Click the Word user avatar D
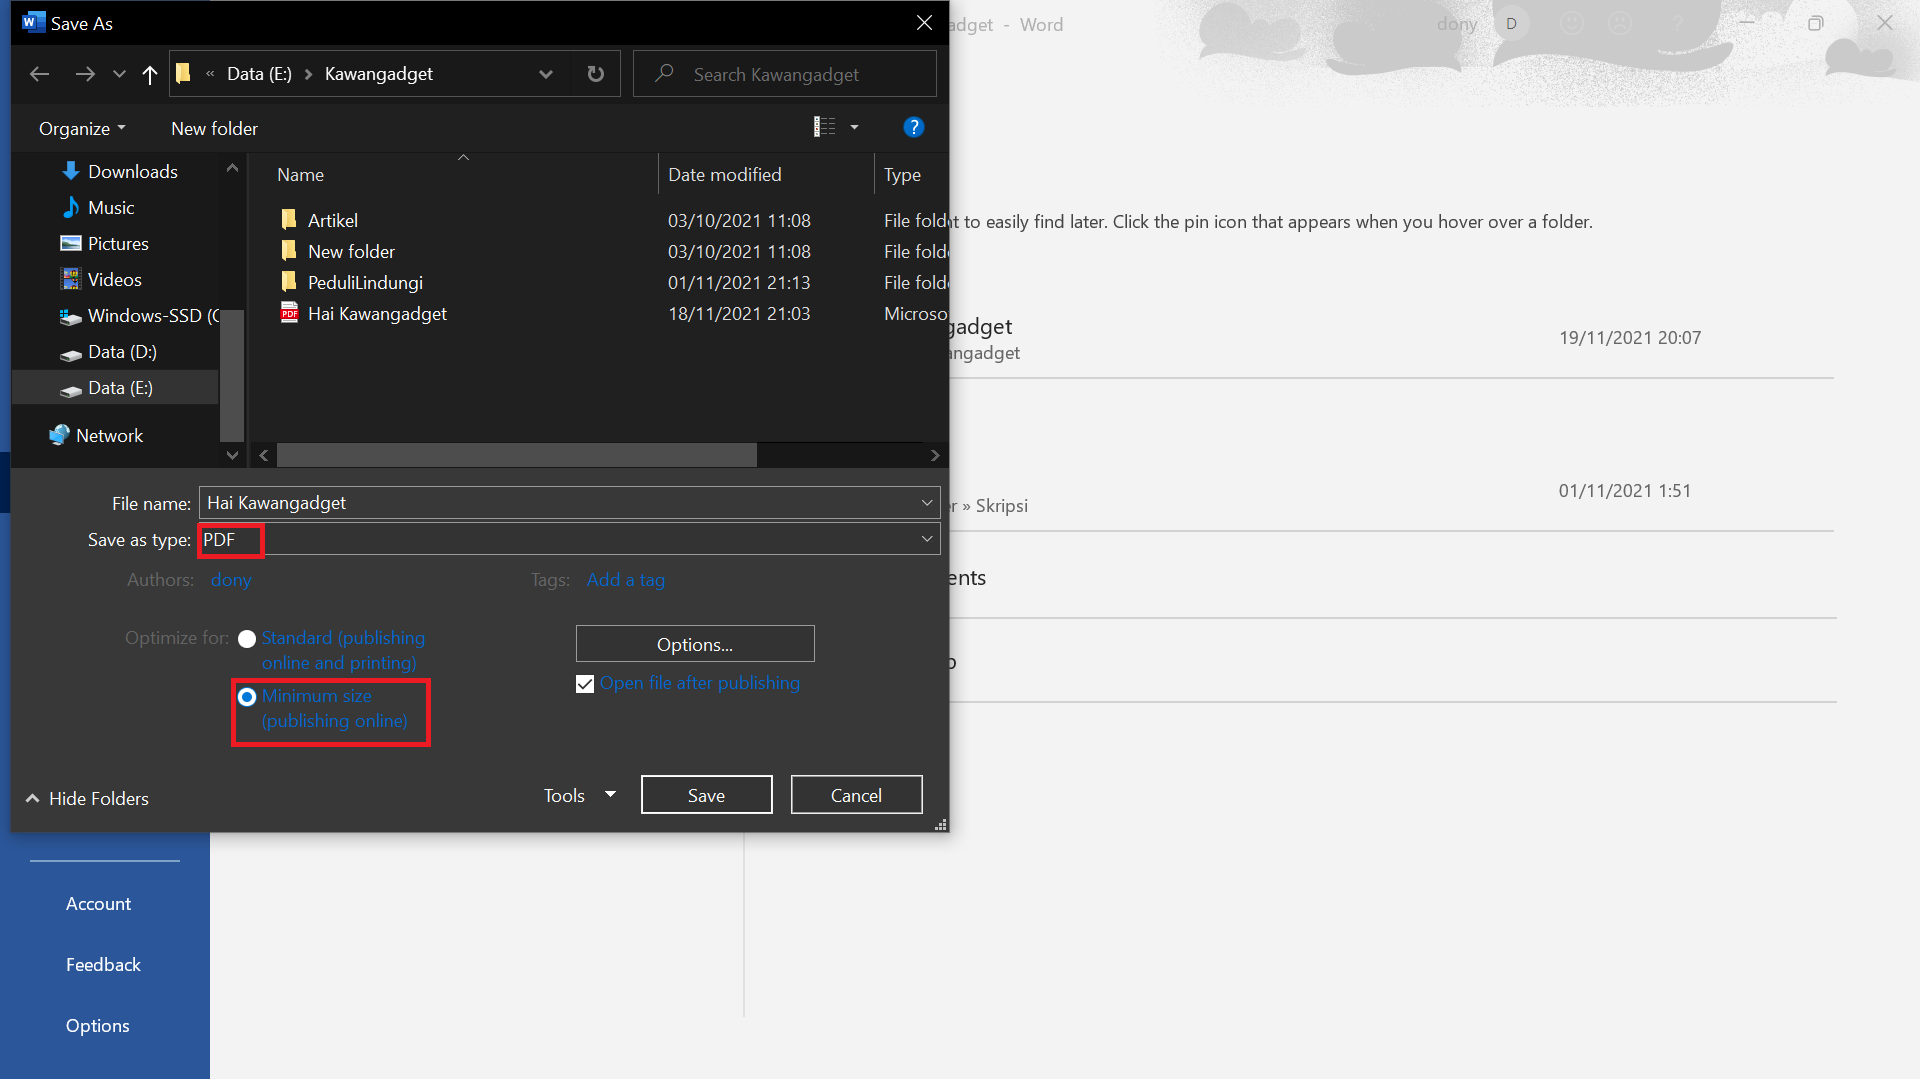 (x=1511, y=24)
